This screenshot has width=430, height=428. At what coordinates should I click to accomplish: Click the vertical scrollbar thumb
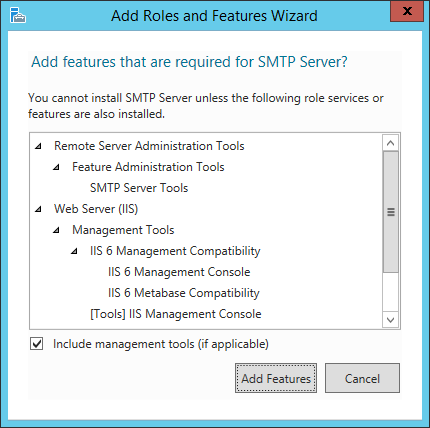(391, 212)
